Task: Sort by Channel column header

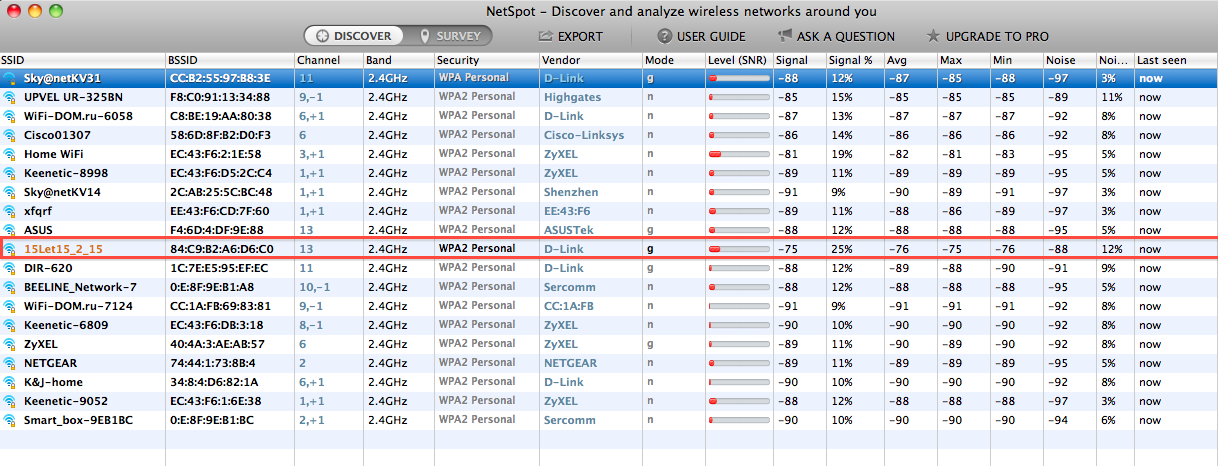Action: (329, 60)
